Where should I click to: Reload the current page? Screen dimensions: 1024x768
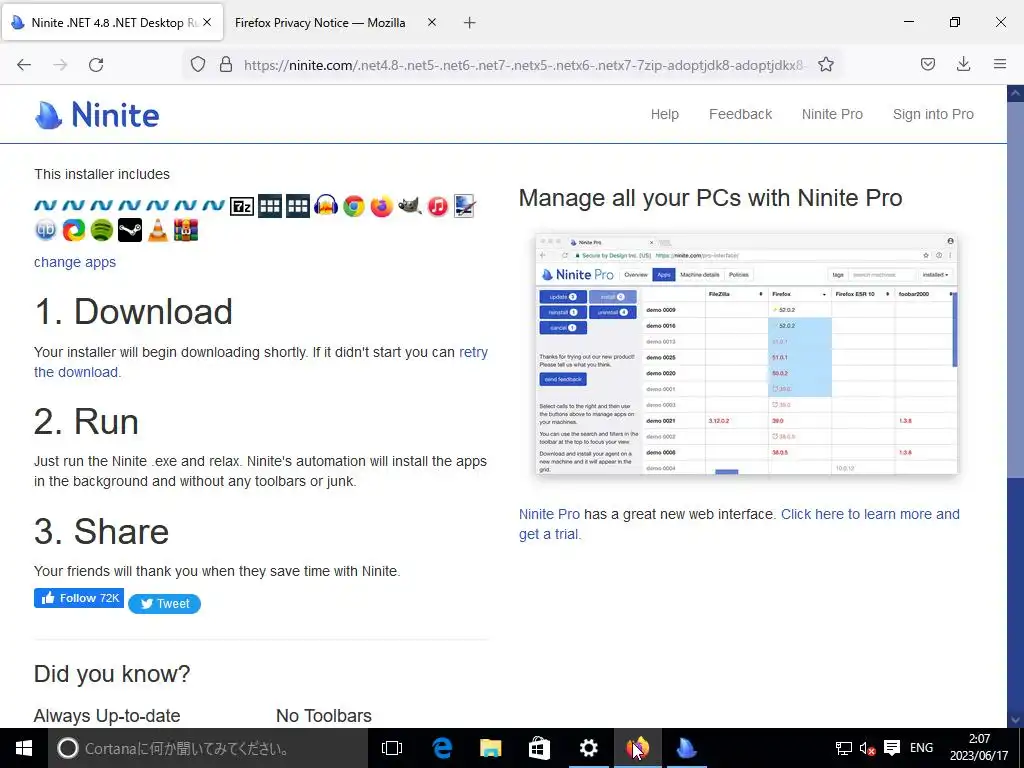[x=96, y=65]
